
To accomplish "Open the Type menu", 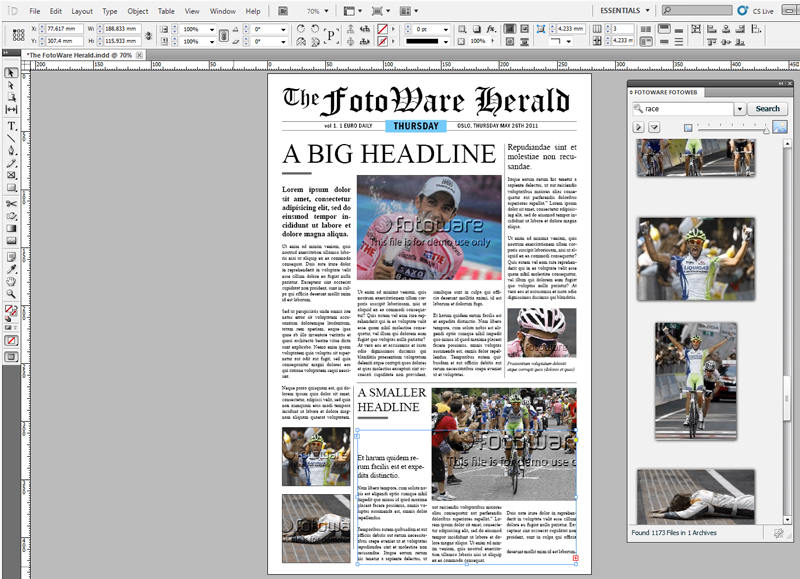I will tap(110, 11).
